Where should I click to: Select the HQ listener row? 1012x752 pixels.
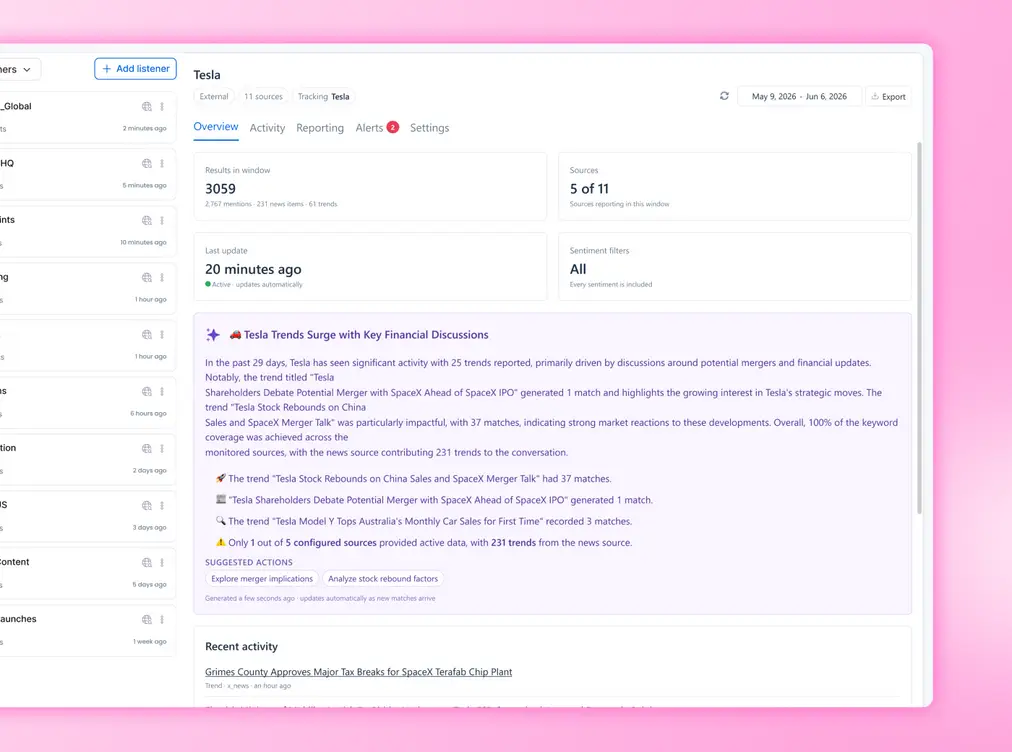(x=87, y=174)
